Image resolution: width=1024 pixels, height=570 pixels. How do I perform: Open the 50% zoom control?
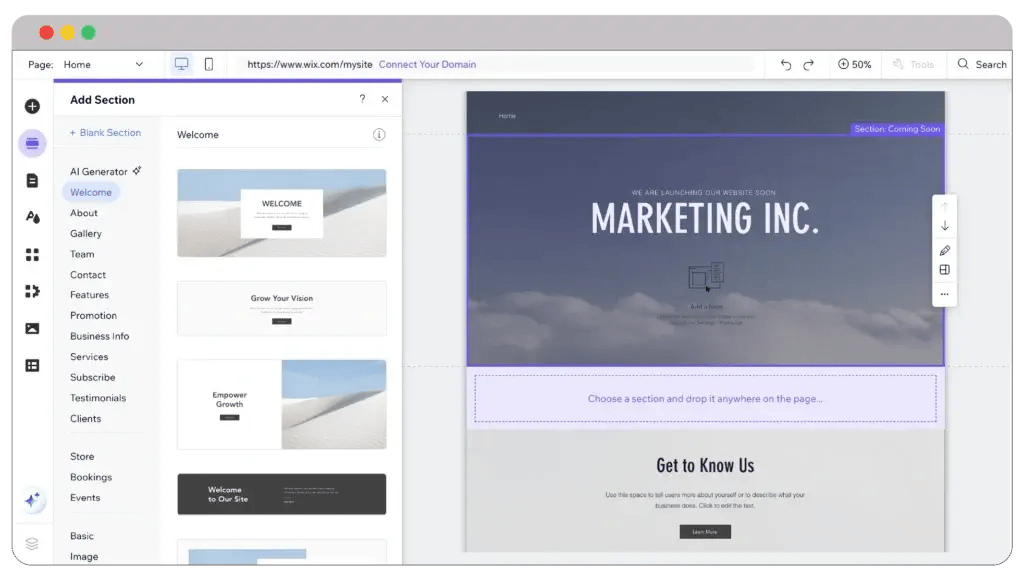[855, 64]
